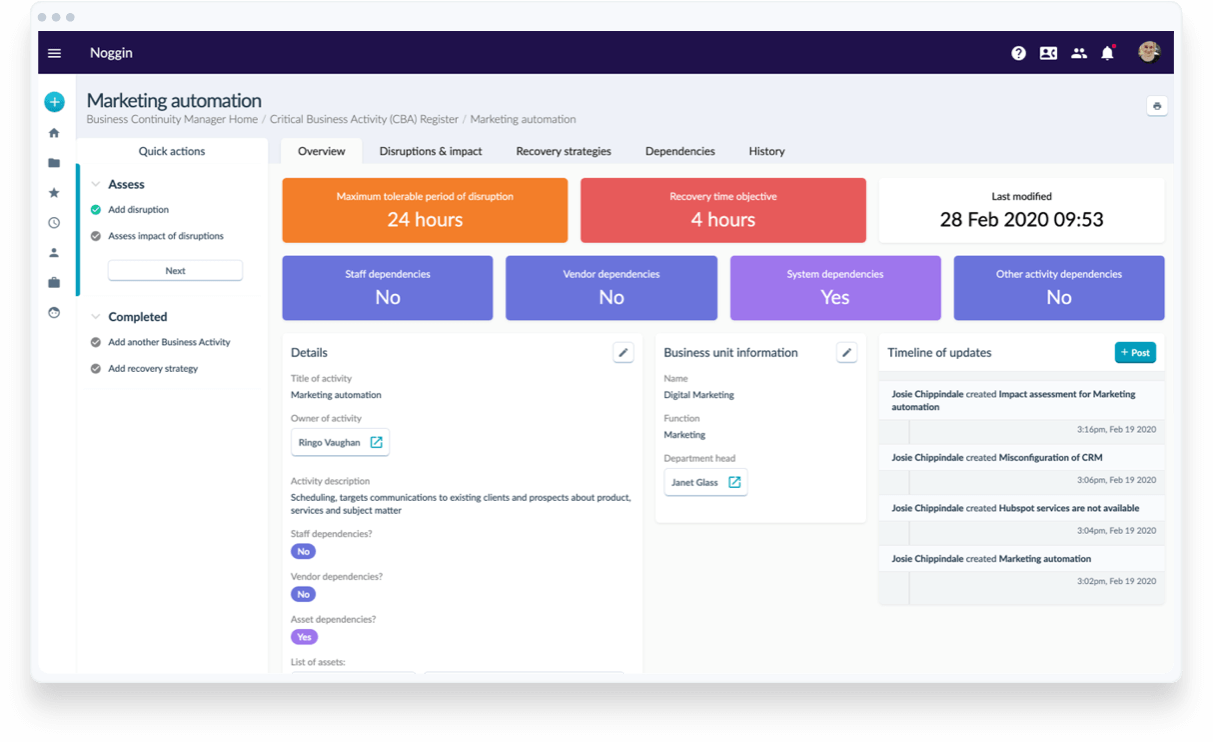Open the hamburger navigation menu

pyautogui.click(x=55, y=53)
